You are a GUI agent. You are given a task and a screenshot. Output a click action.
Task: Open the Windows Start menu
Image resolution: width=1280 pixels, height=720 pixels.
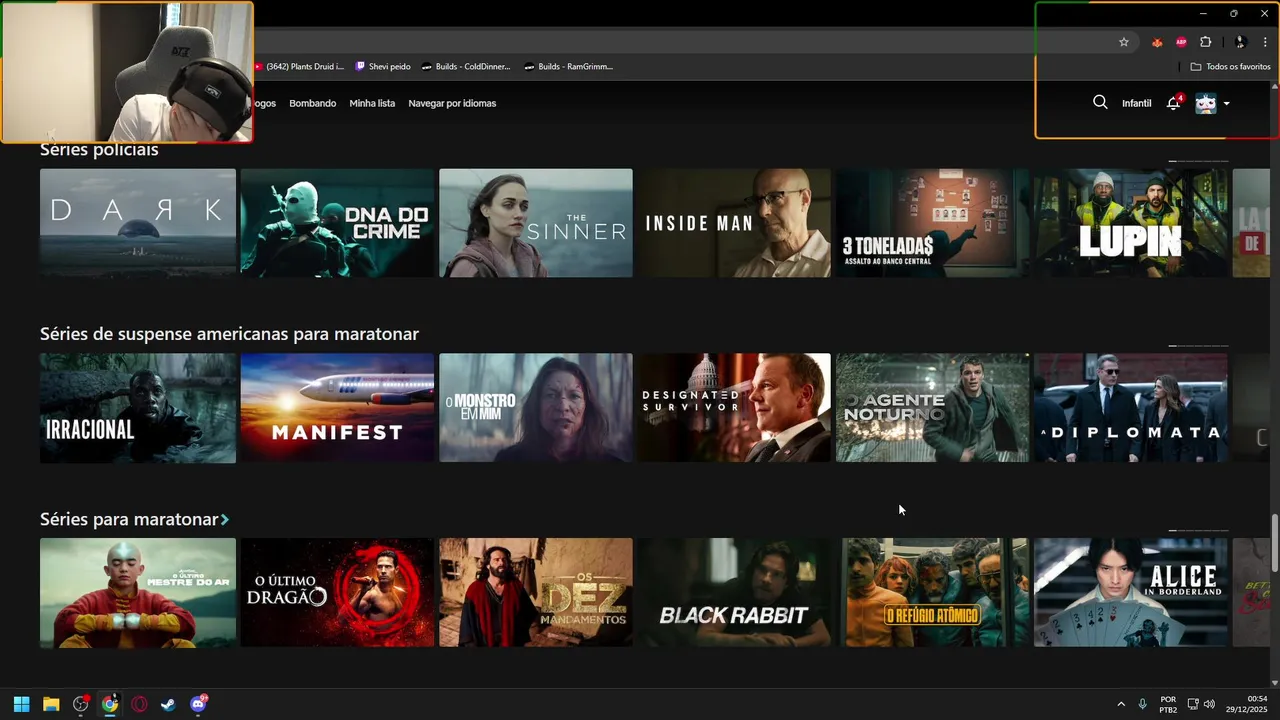(21, 704)
